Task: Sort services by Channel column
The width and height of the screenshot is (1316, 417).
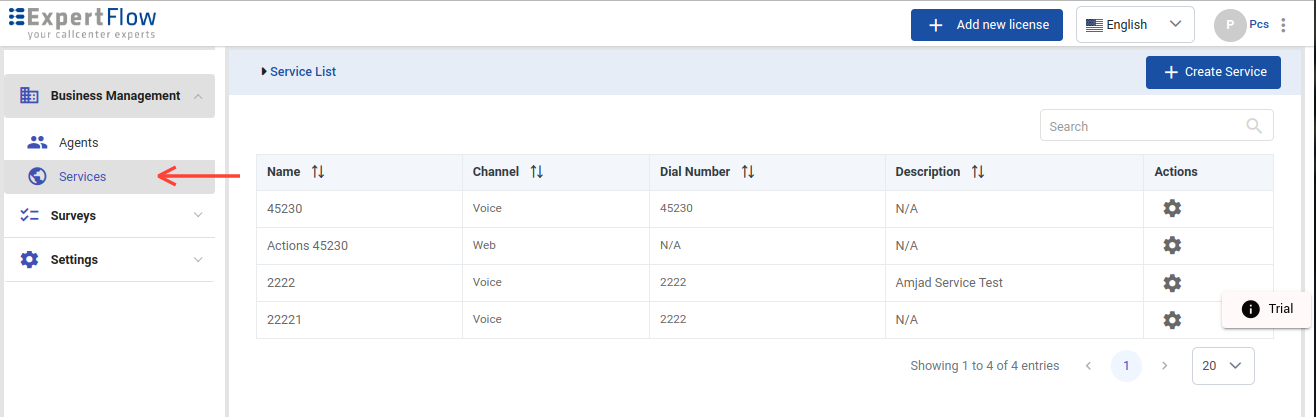Action: coord(537,172)
